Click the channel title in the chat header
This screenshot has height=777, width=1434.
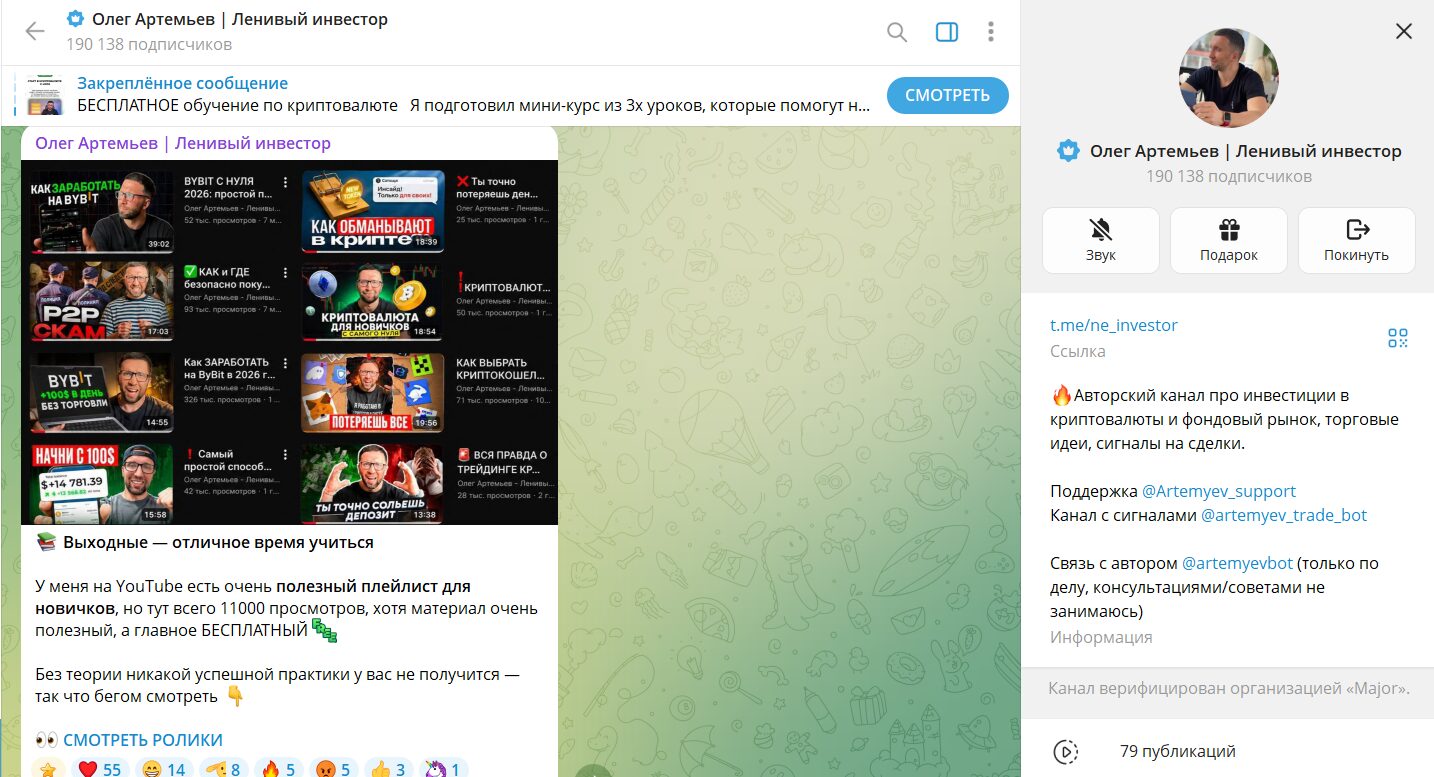point(240,19)
